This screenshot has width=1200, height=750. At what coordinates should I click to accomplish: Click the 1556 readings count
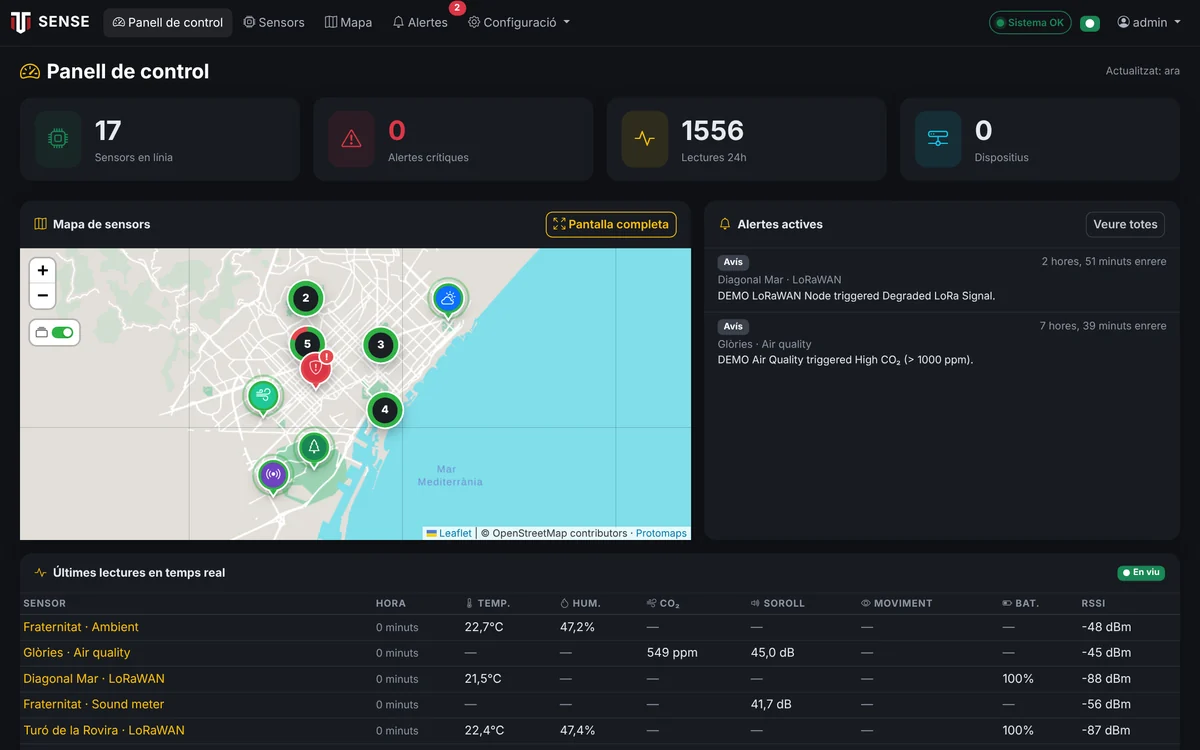point(713,131)
